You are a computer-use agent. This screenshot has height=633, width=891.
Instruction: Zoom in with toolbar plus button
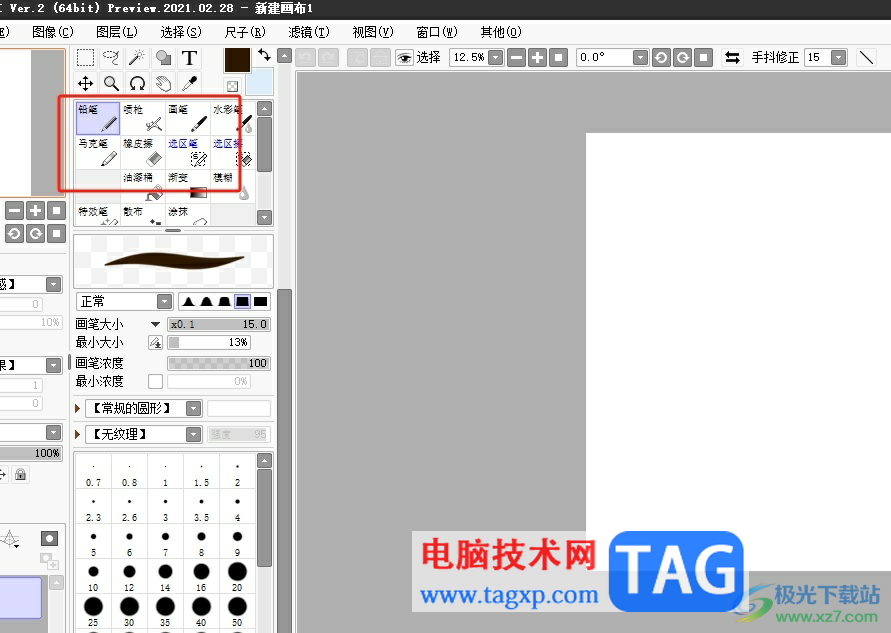[x=537, y=57]
